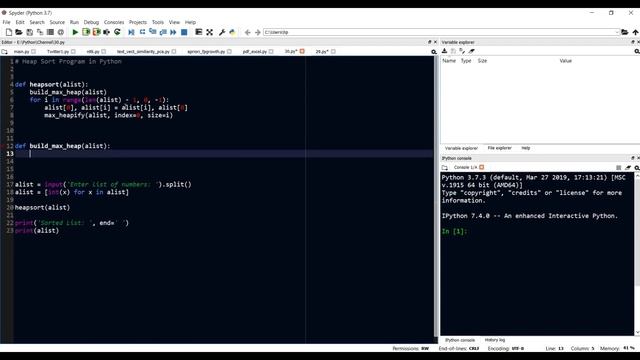Import data in Variable explorer
This screenshot has height=360, width=640.
(444, 51)
